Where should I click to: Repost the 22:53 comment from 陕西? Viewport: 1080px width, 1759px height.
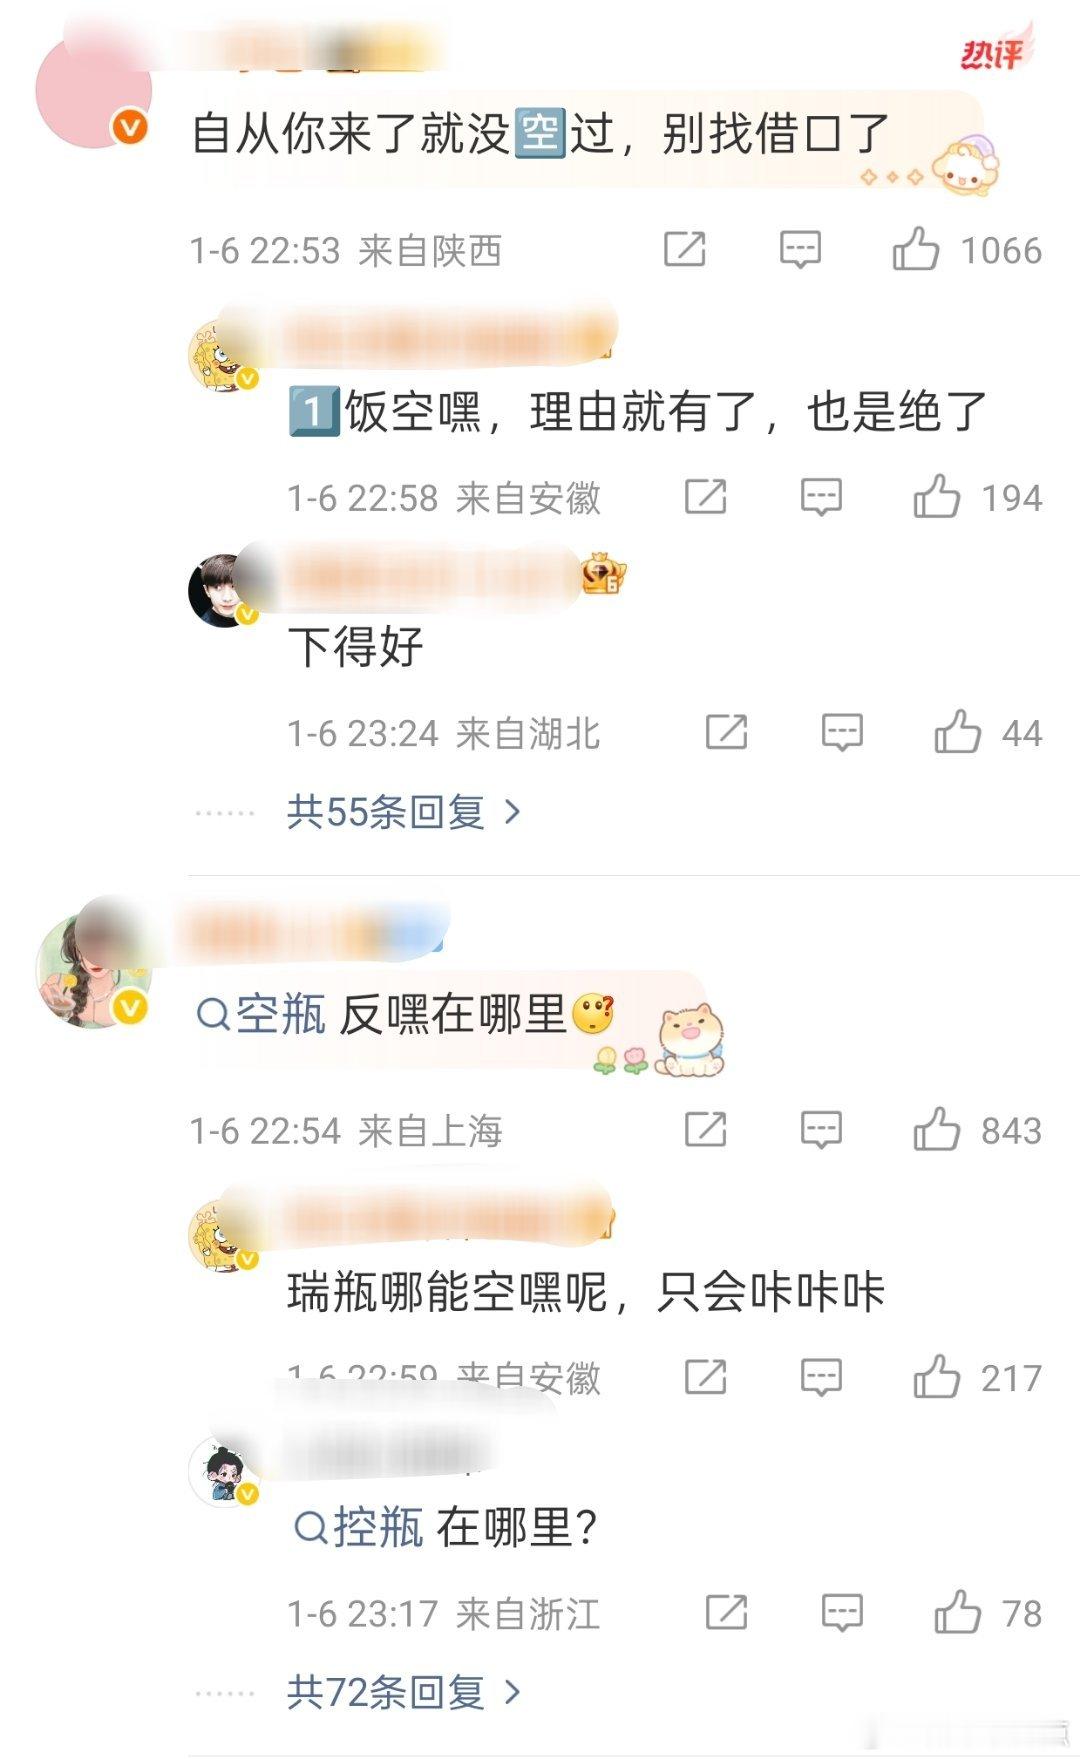[685, 250]
